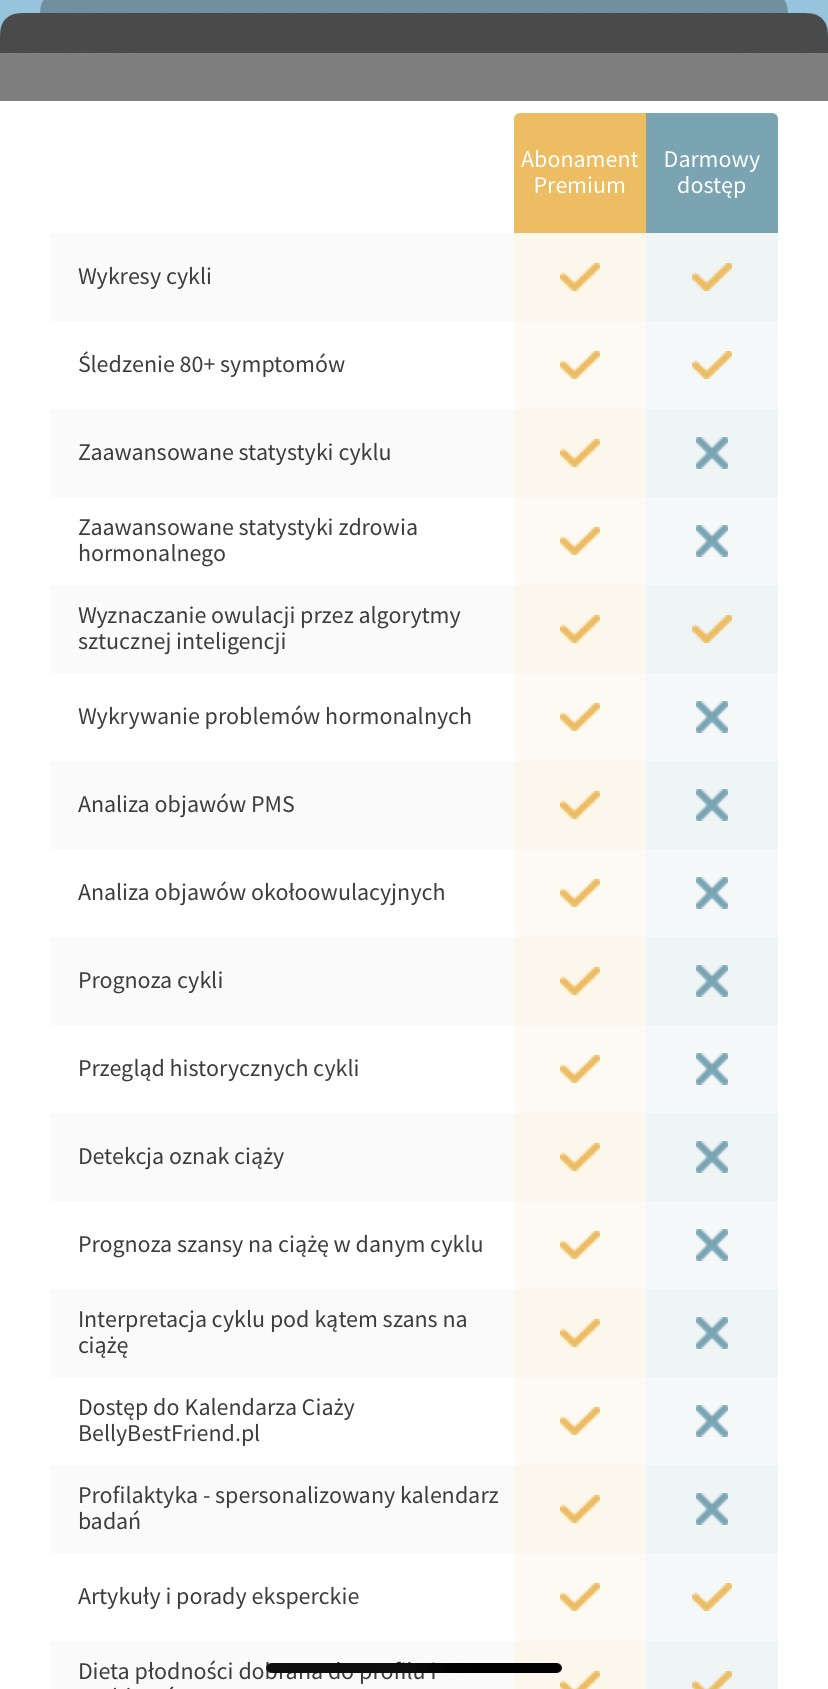
Task: Tap the Zaawansowane statystyki zdrowia hormonalnego label
Action: click(248, 540)
